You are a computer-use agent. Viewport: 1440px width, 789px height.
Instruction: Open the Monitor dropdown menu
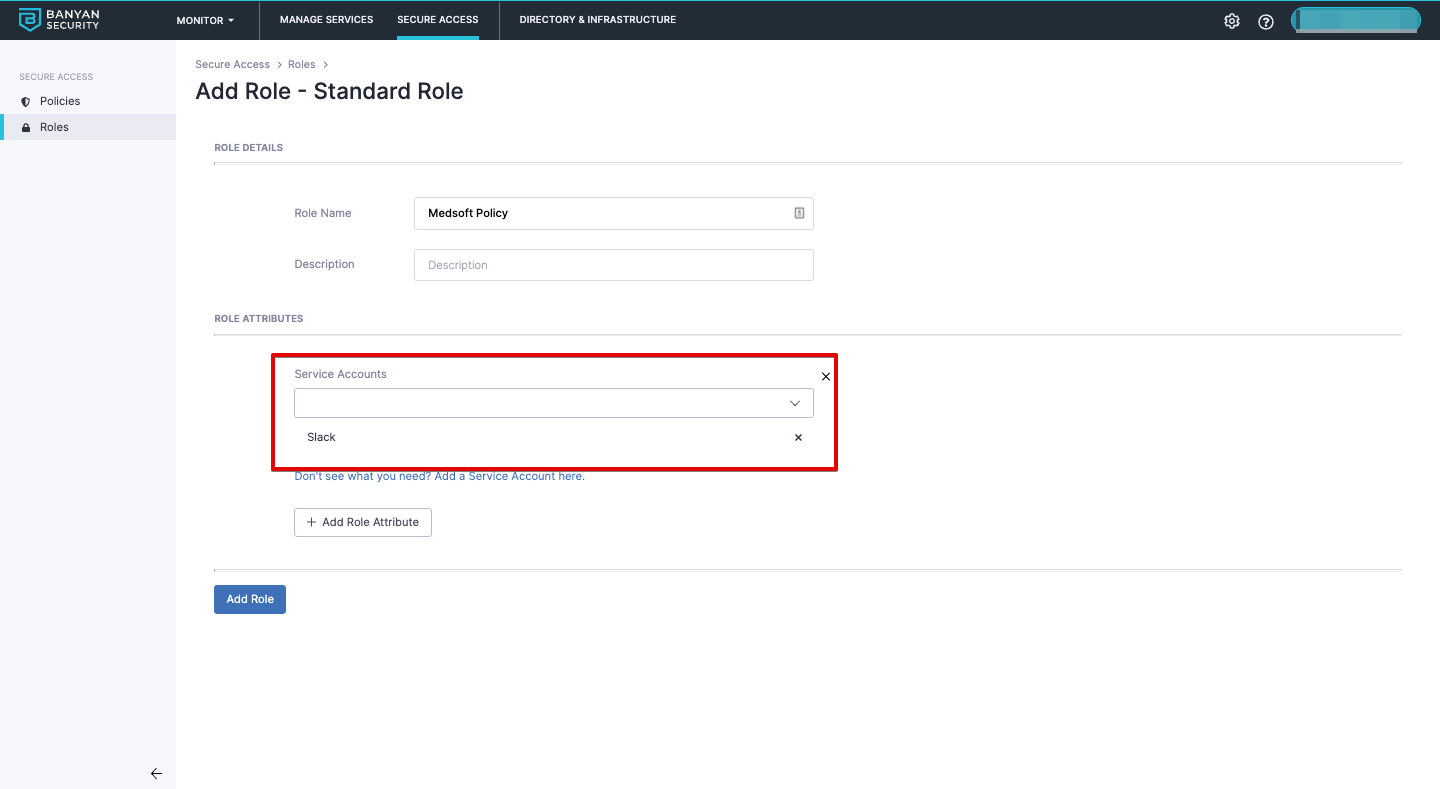205,20
